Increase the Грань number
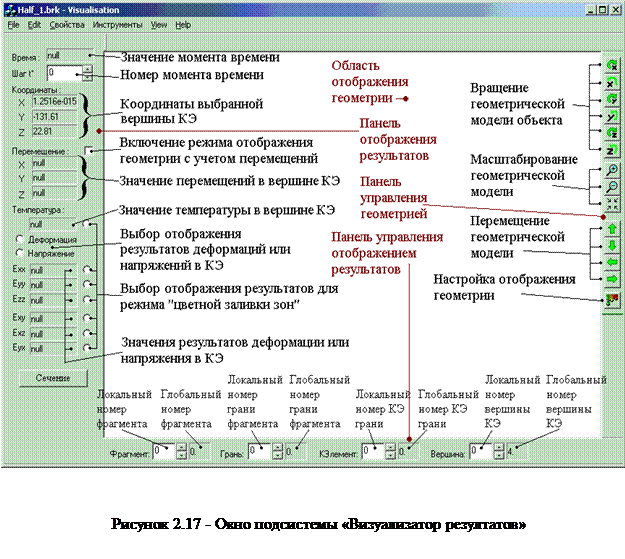 pyautogui.click(x=277, y=447)
